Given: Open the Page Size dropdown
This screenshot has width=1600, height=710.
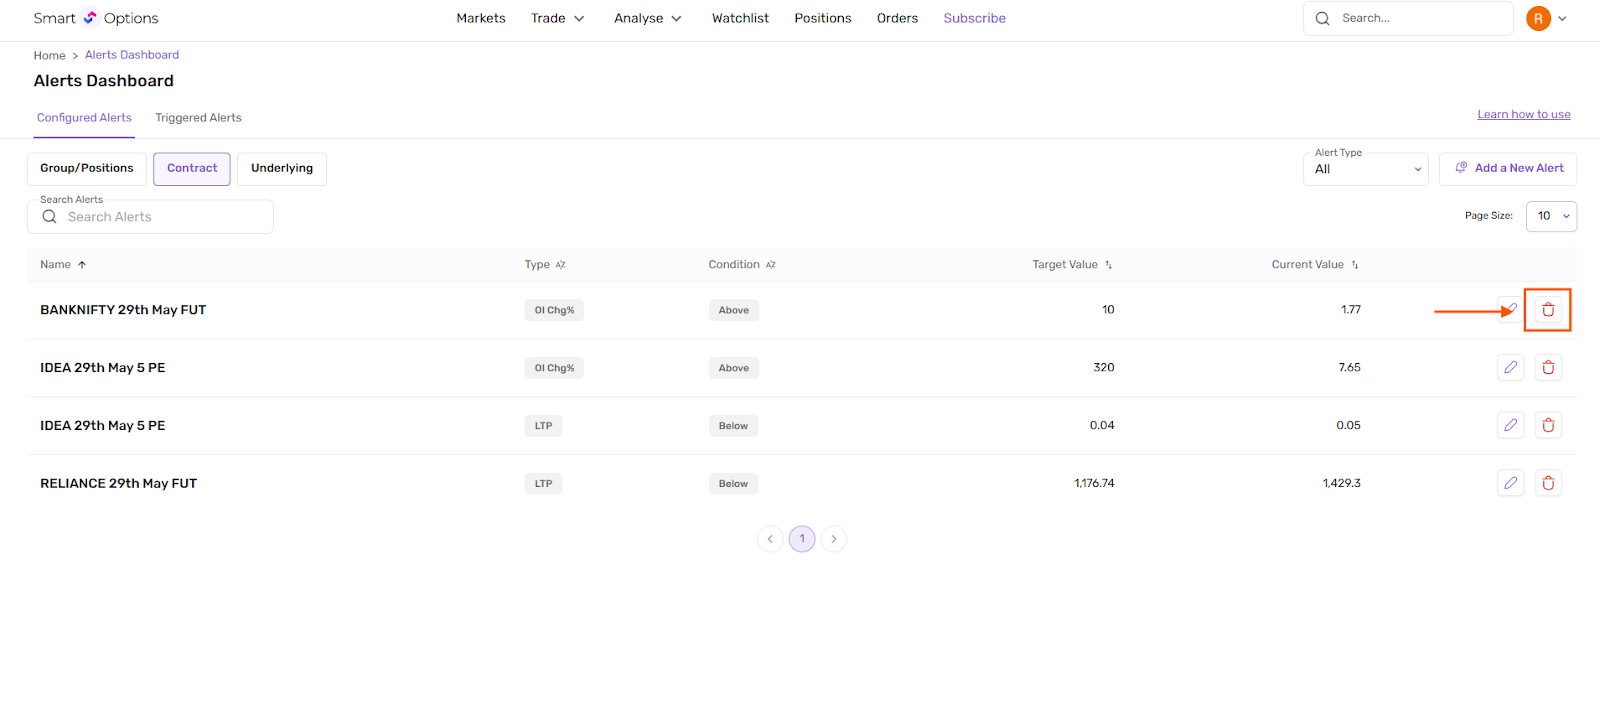Looking at the screenshot, I should click(1551, 216).
